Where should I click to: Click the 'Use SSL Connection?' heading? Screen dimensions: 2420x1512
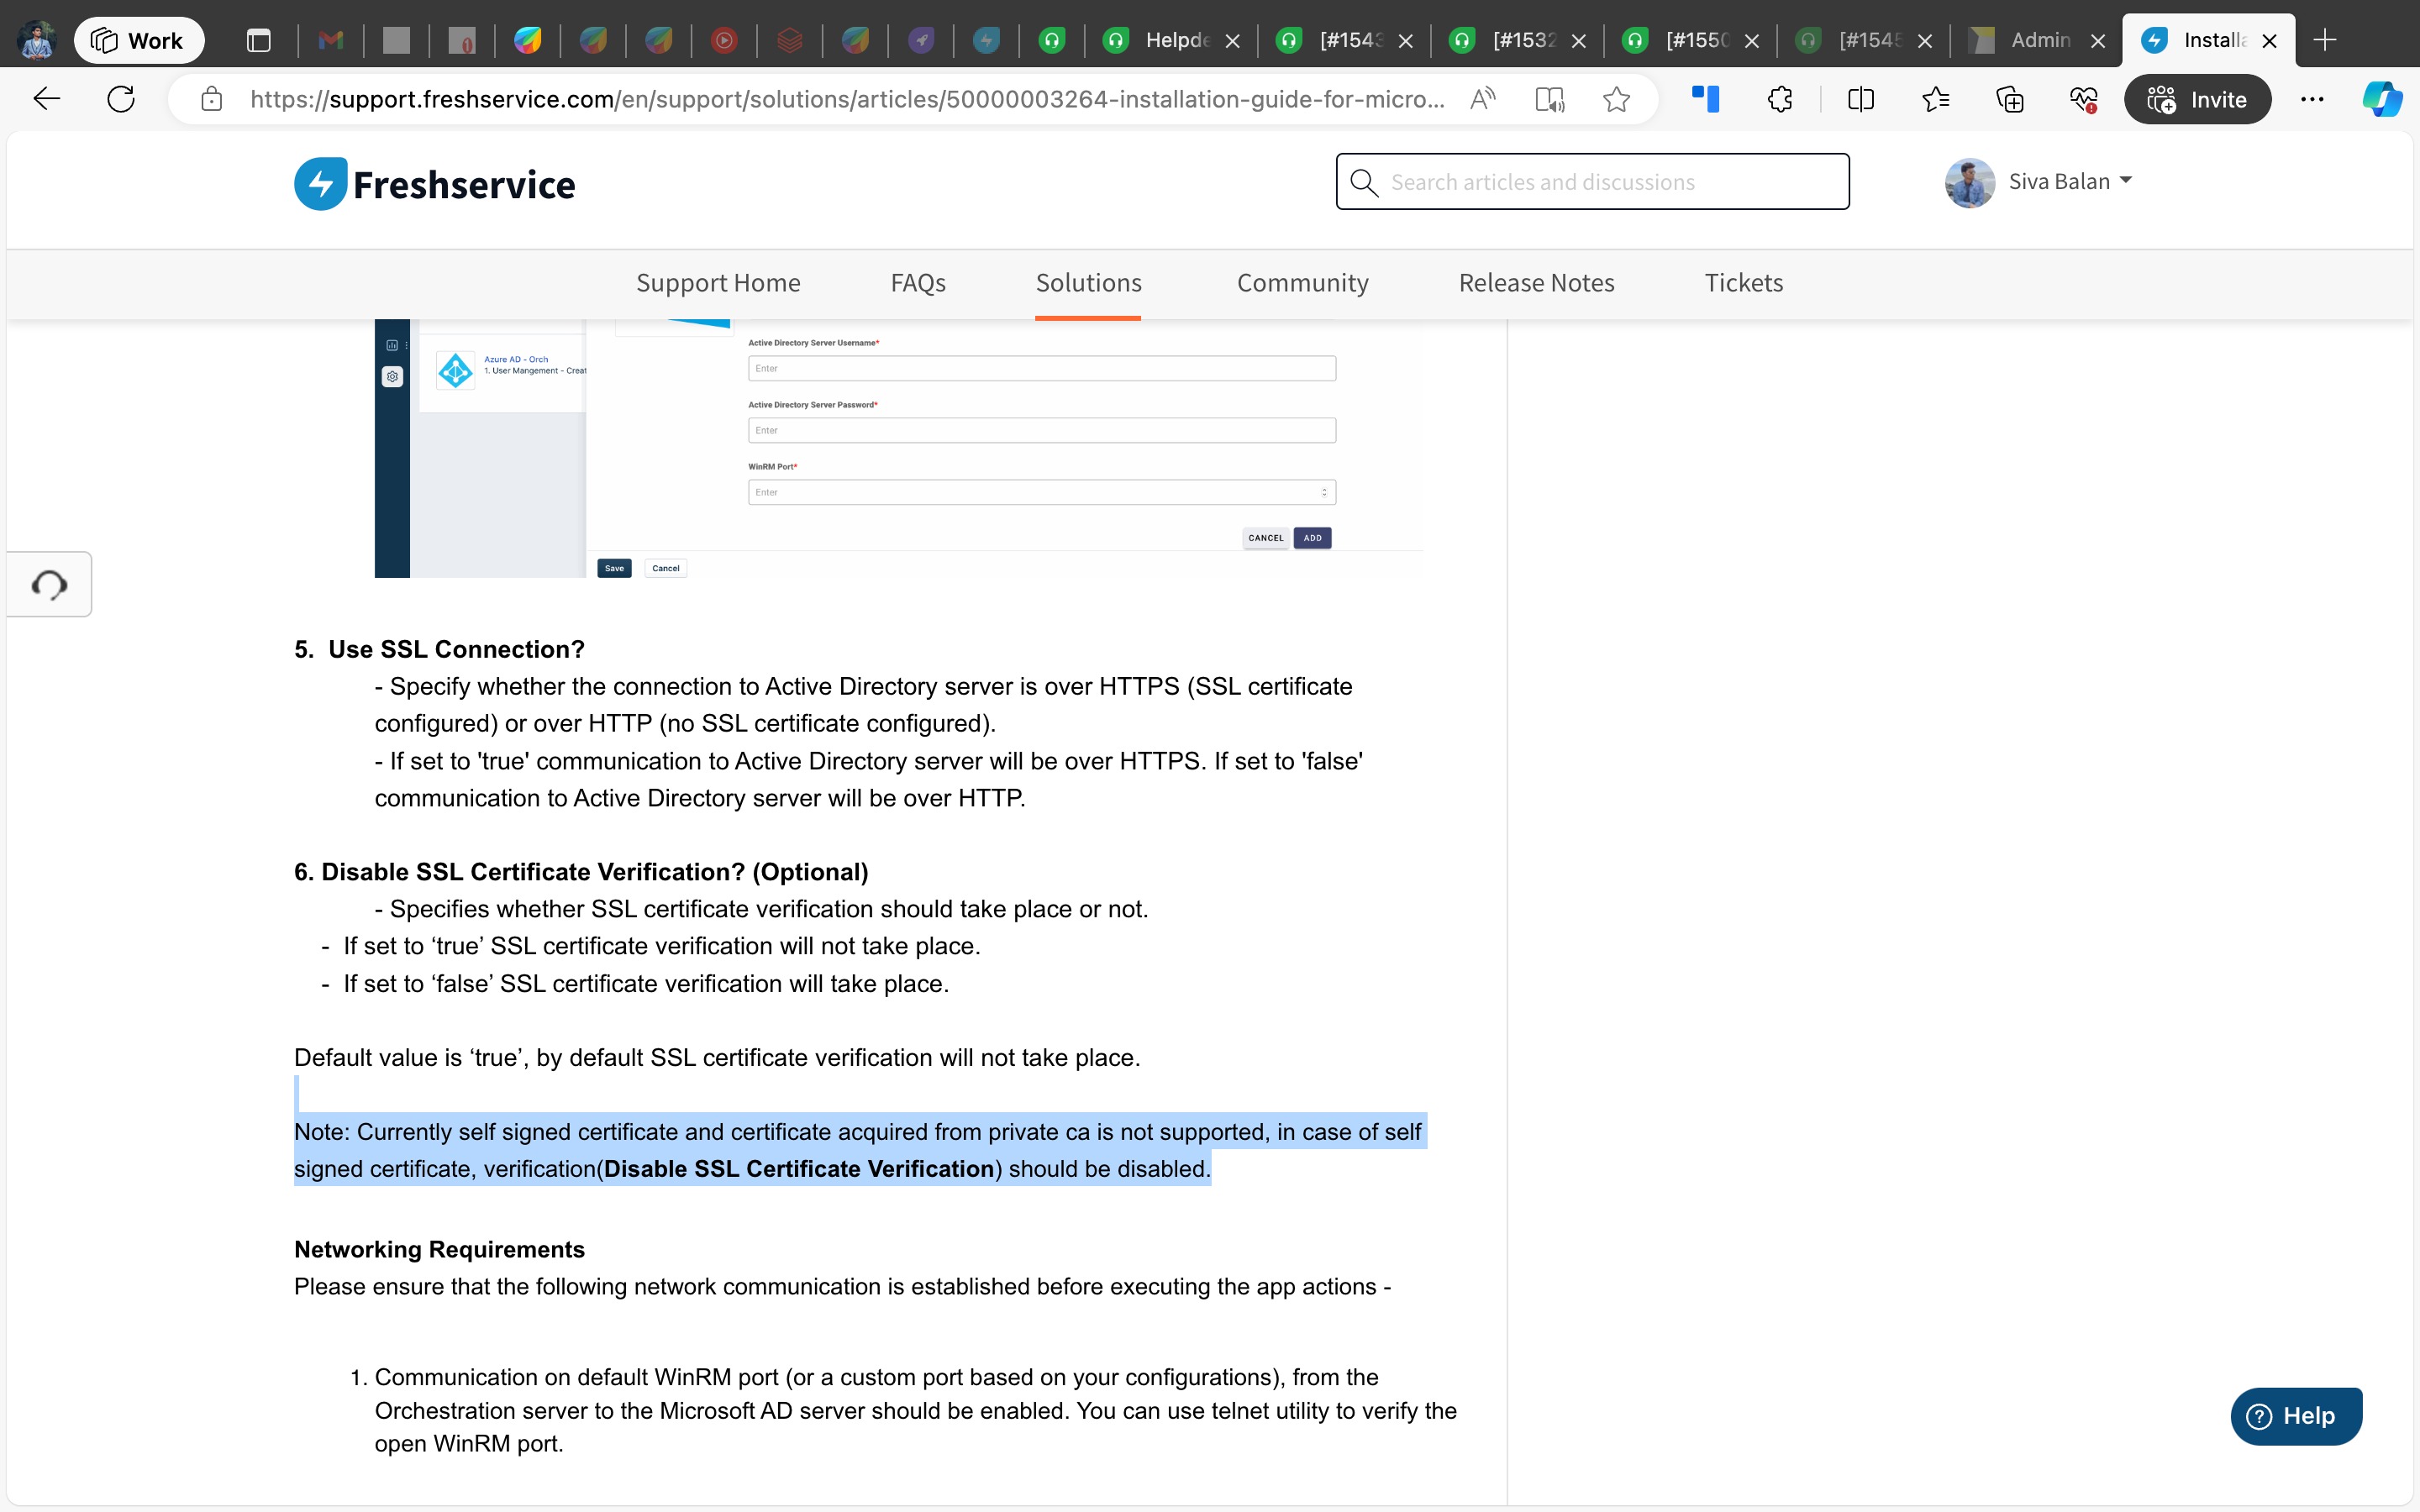(x=439, y=649)
